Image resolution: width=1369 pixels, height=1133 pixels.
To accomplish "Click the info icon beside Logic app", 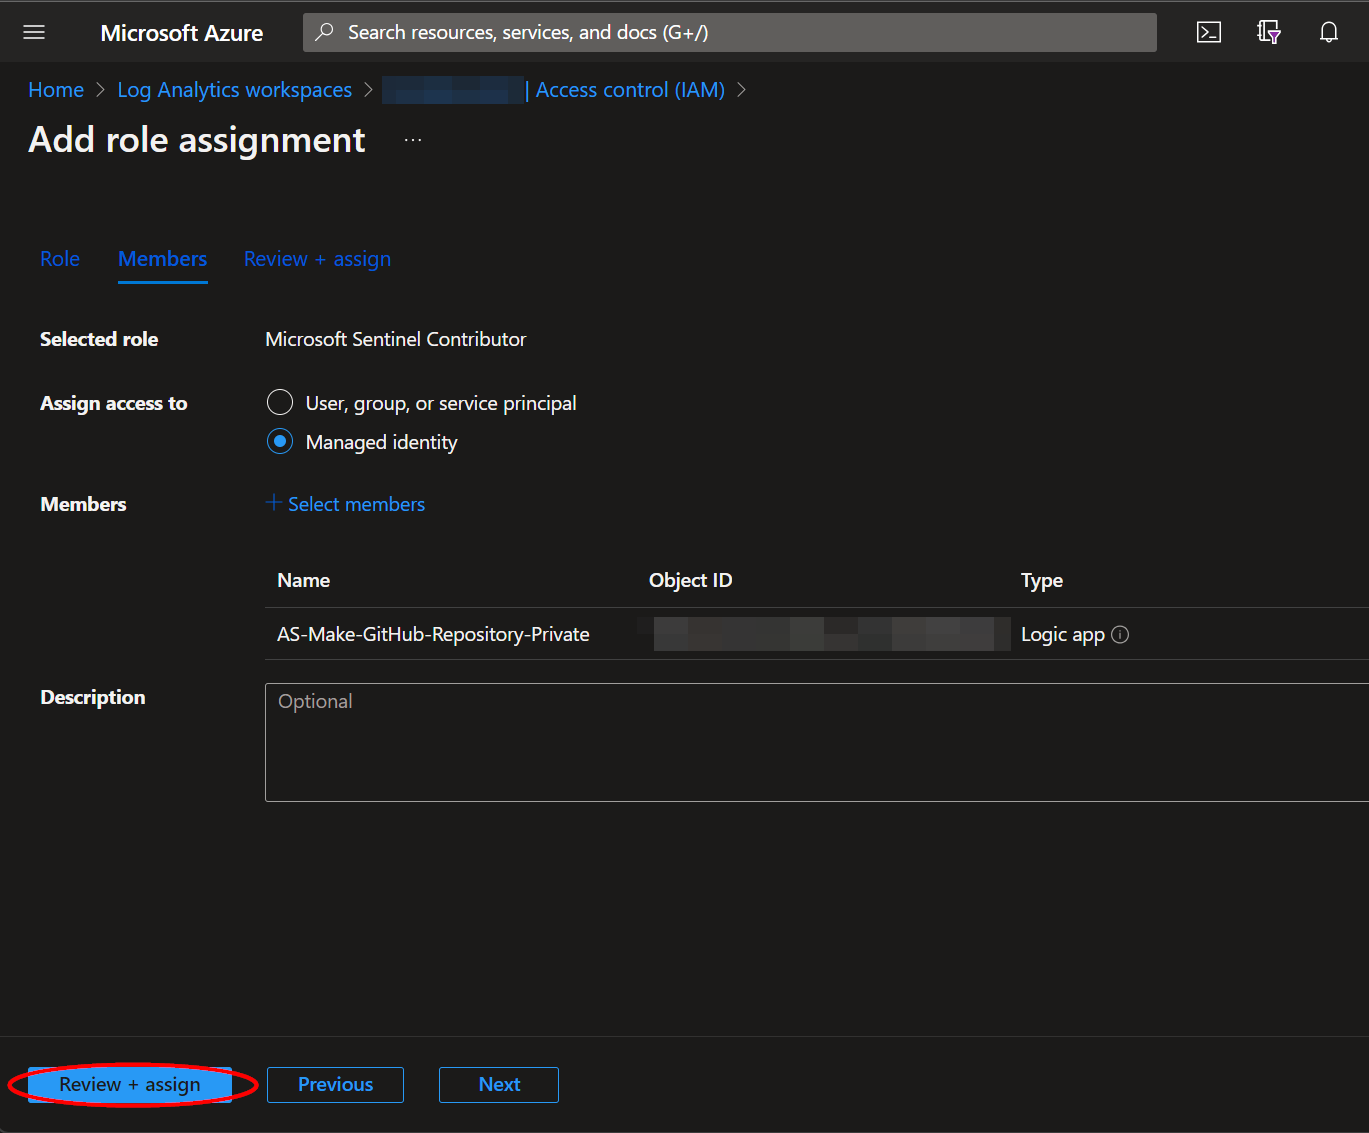I will point(1120,635).
